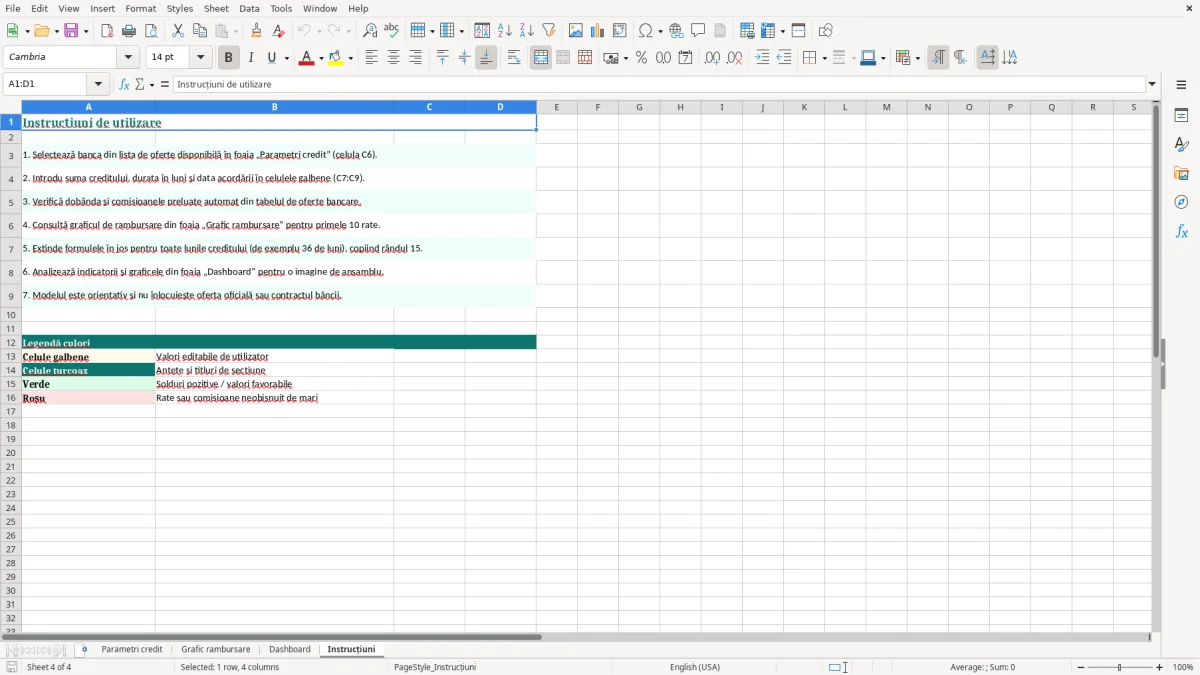Image resolution: width=1200 pixels, height=675 pixels.
Task: Activate Clone Formatting paintbrush
Action: pyautogui.click(x=257, y=31)
